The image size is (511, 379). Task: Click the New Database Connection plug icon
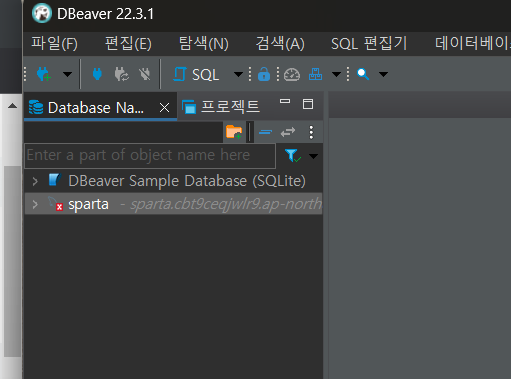coord(44,74)
